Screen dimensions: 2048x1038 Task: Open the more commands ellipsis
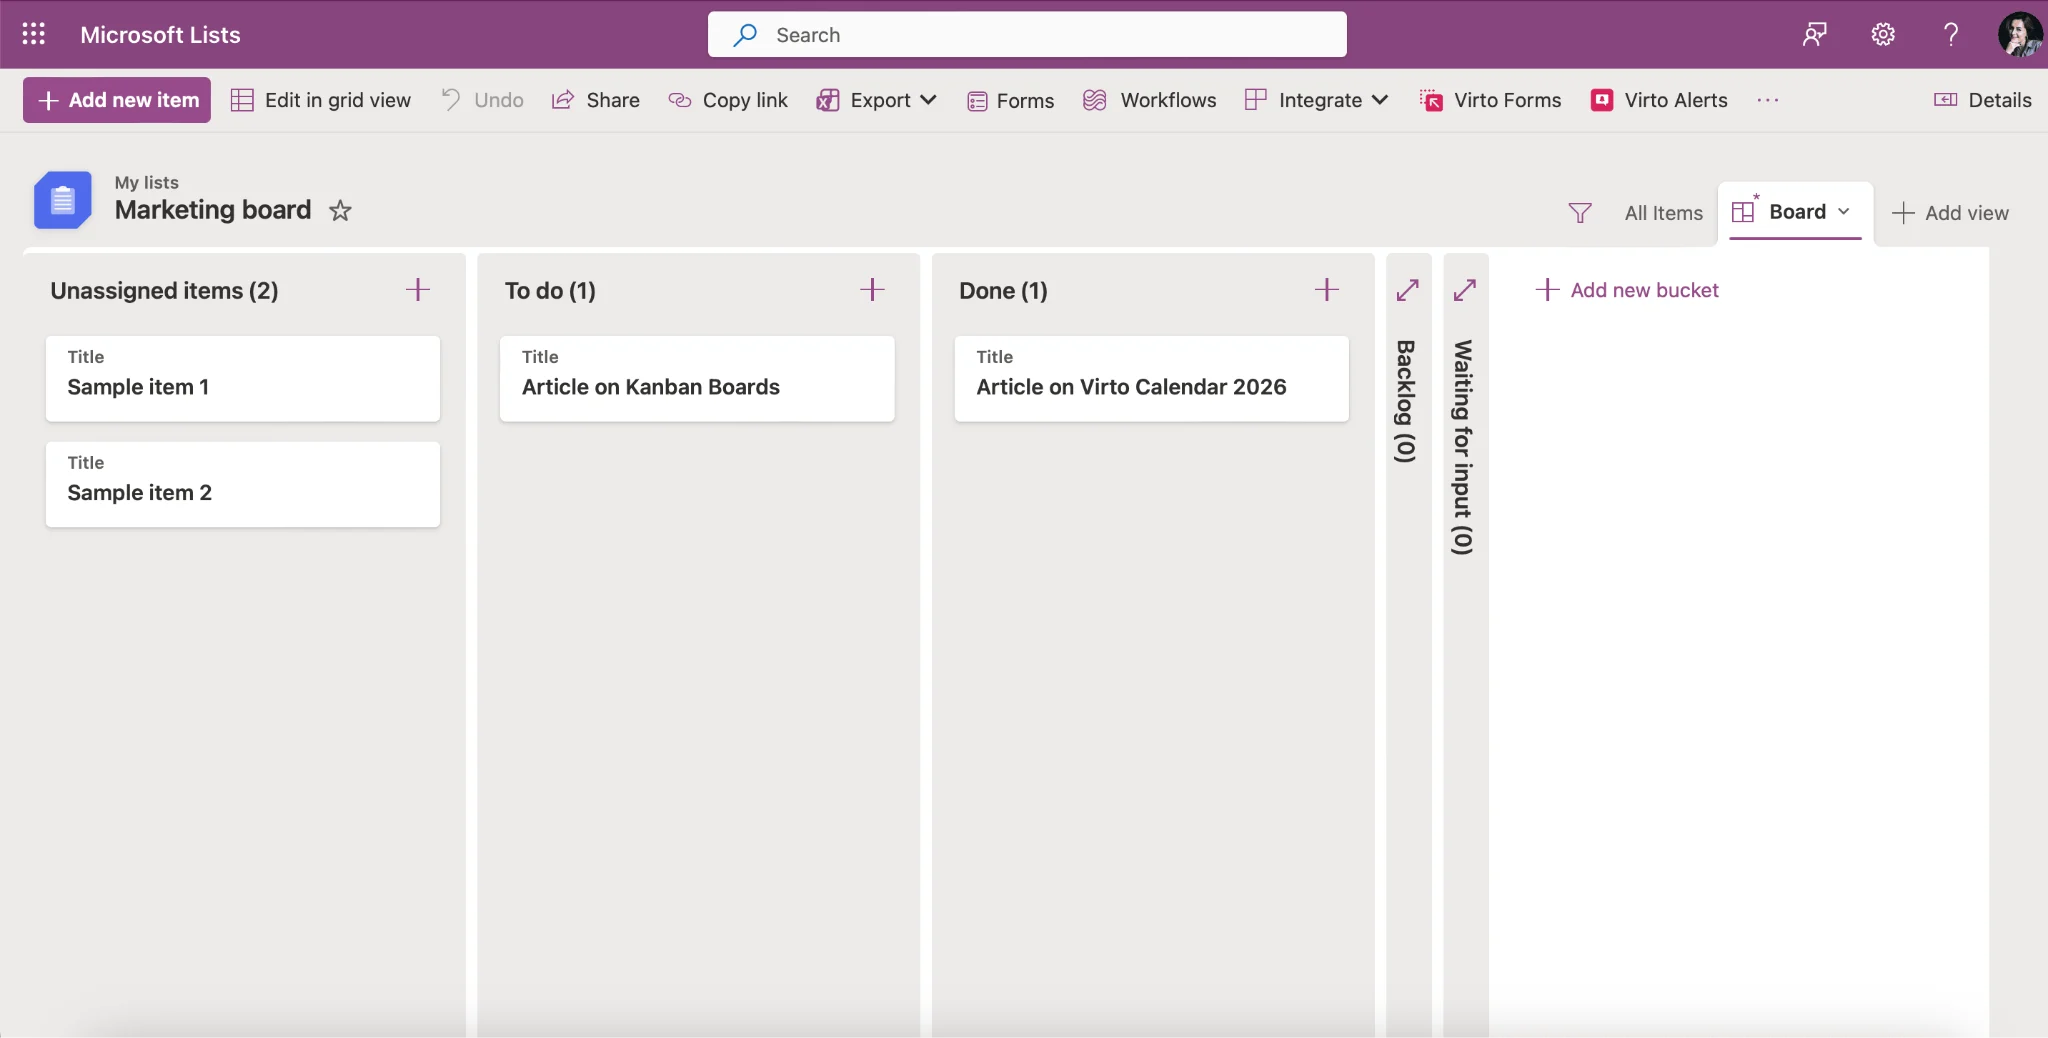point(1768,100)
